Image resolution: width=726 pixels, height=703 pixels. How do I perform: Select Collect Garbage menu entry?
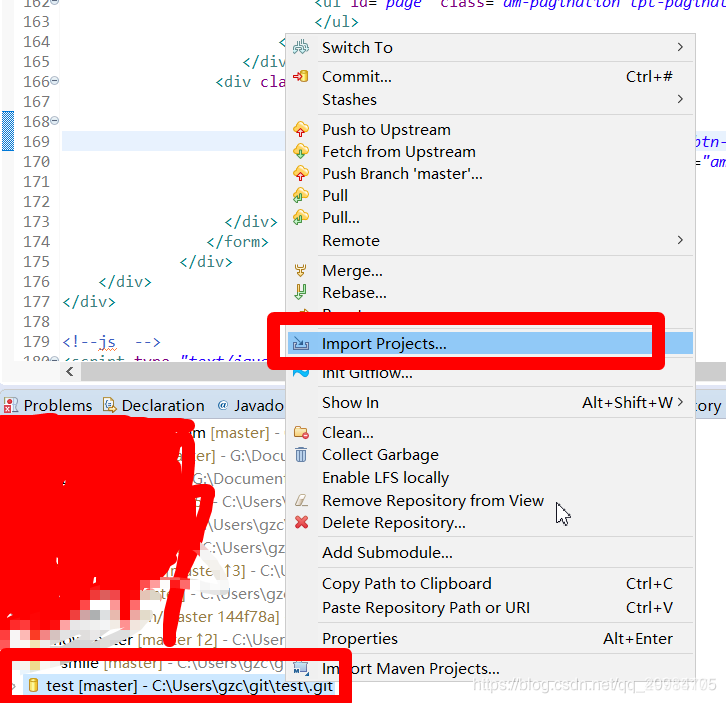pos(490,455)
